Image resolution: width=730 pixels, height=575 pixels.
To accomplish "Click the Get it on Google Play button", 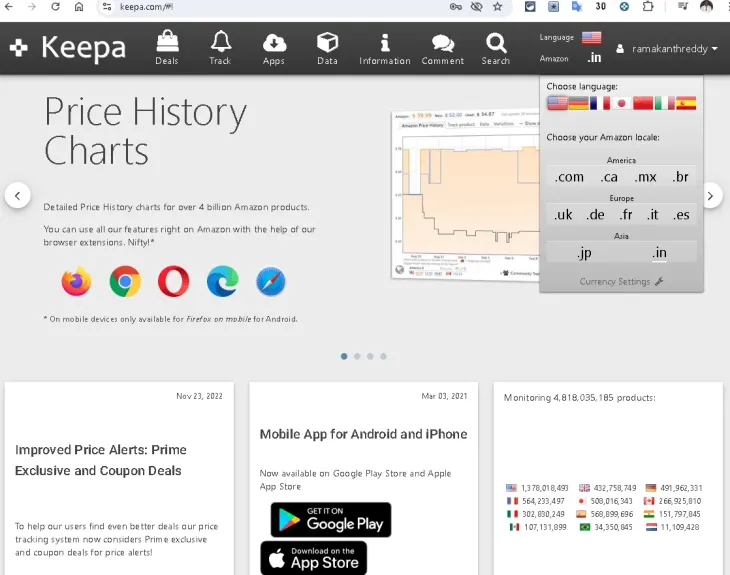I will 330,520.
